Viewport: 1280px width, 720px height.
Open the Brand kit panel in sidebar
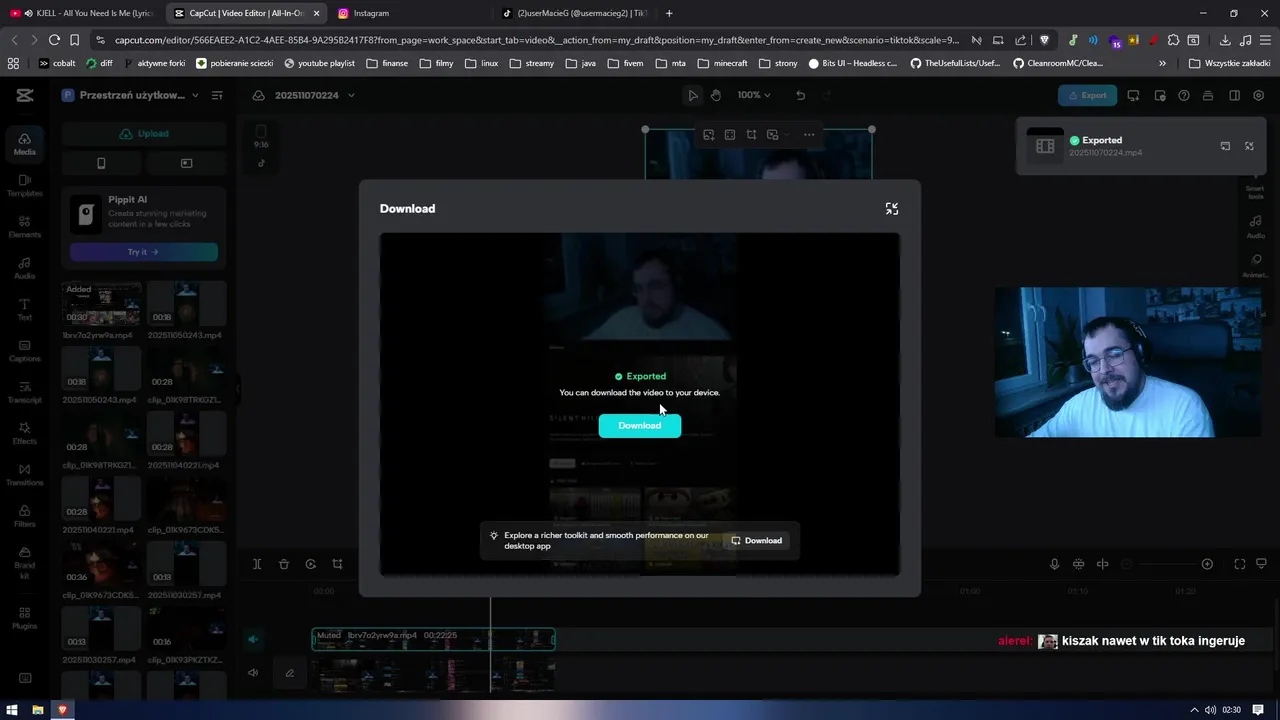pyautogui.click(x=25, y=561)
